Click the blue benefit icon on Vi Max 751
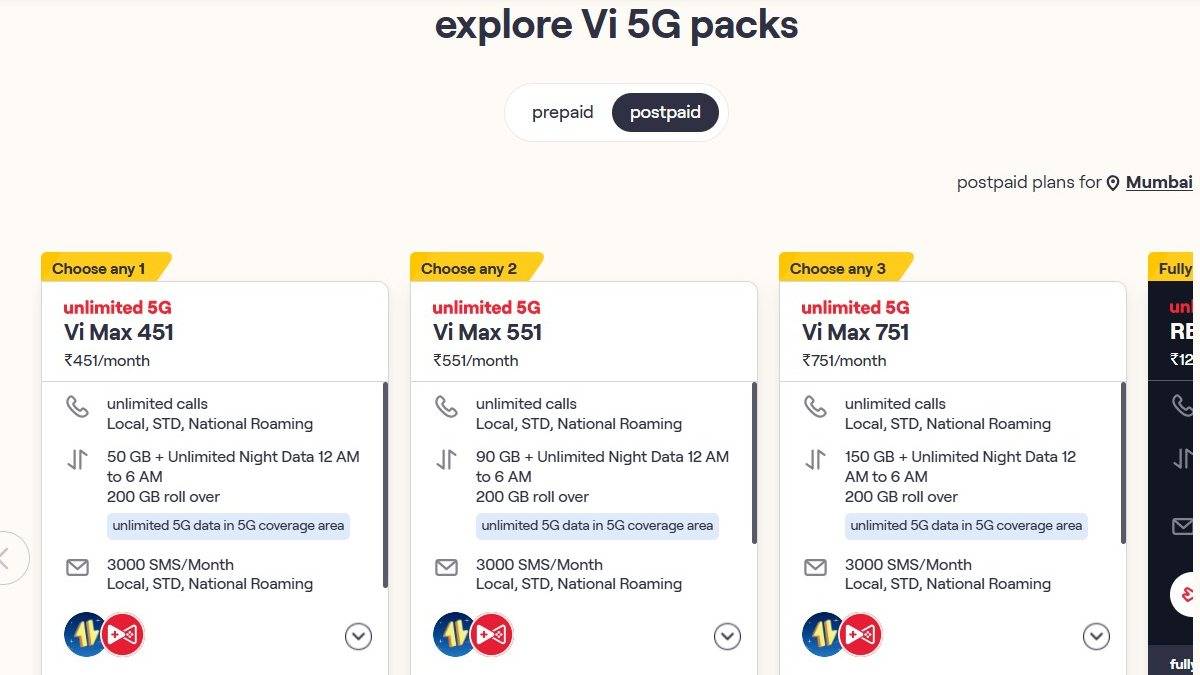Screen dimensions: 1200x675 824,634
